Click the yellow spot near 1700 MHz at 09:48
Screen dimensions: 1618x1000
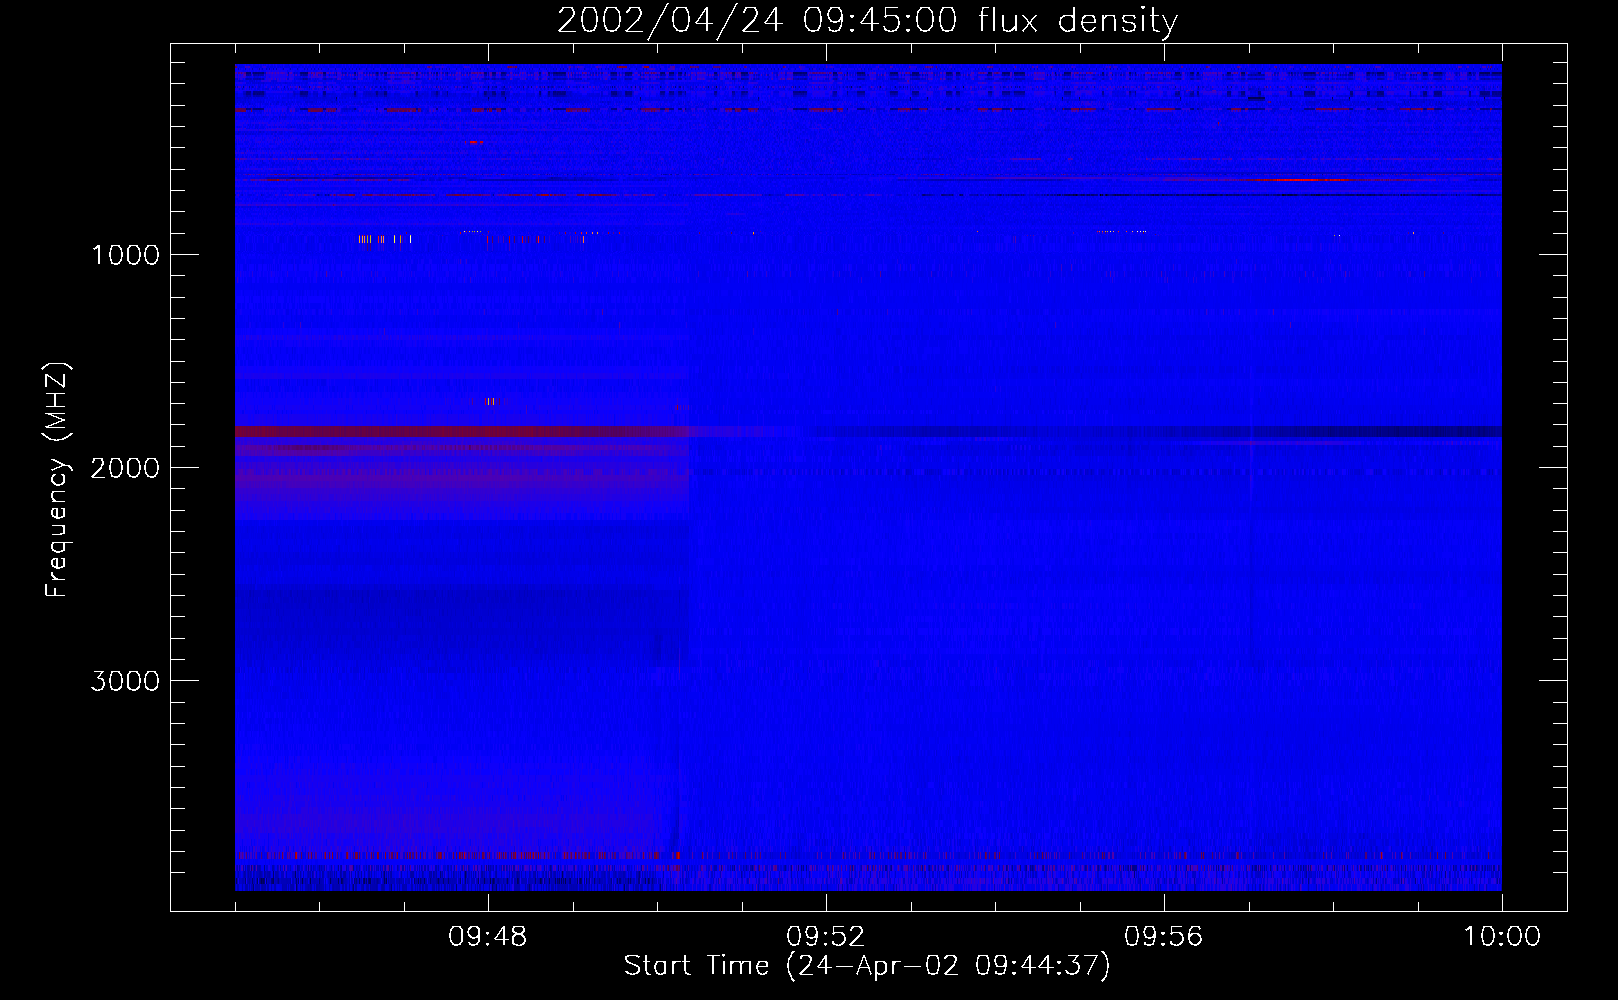(x=490, y=401)
